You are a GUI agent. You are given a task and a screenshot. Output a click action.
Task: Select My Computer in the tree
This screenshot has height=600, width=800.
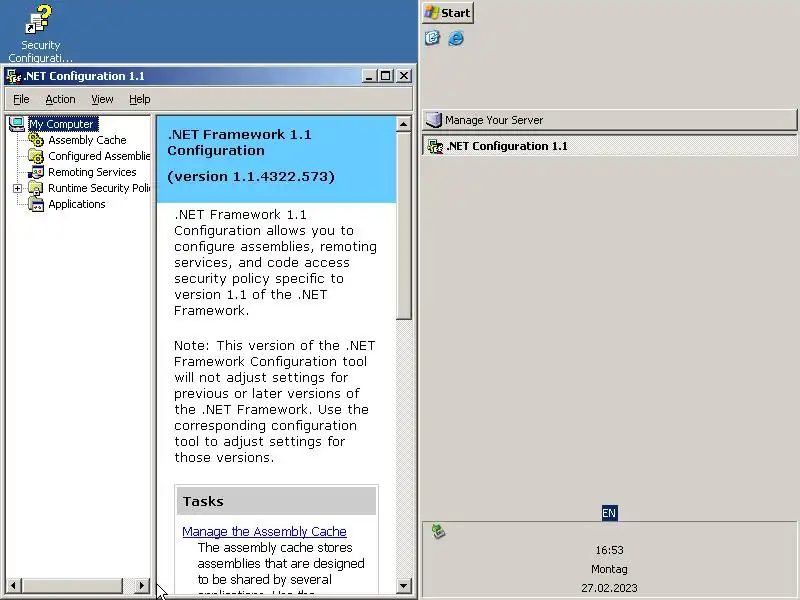pos(61,124)
